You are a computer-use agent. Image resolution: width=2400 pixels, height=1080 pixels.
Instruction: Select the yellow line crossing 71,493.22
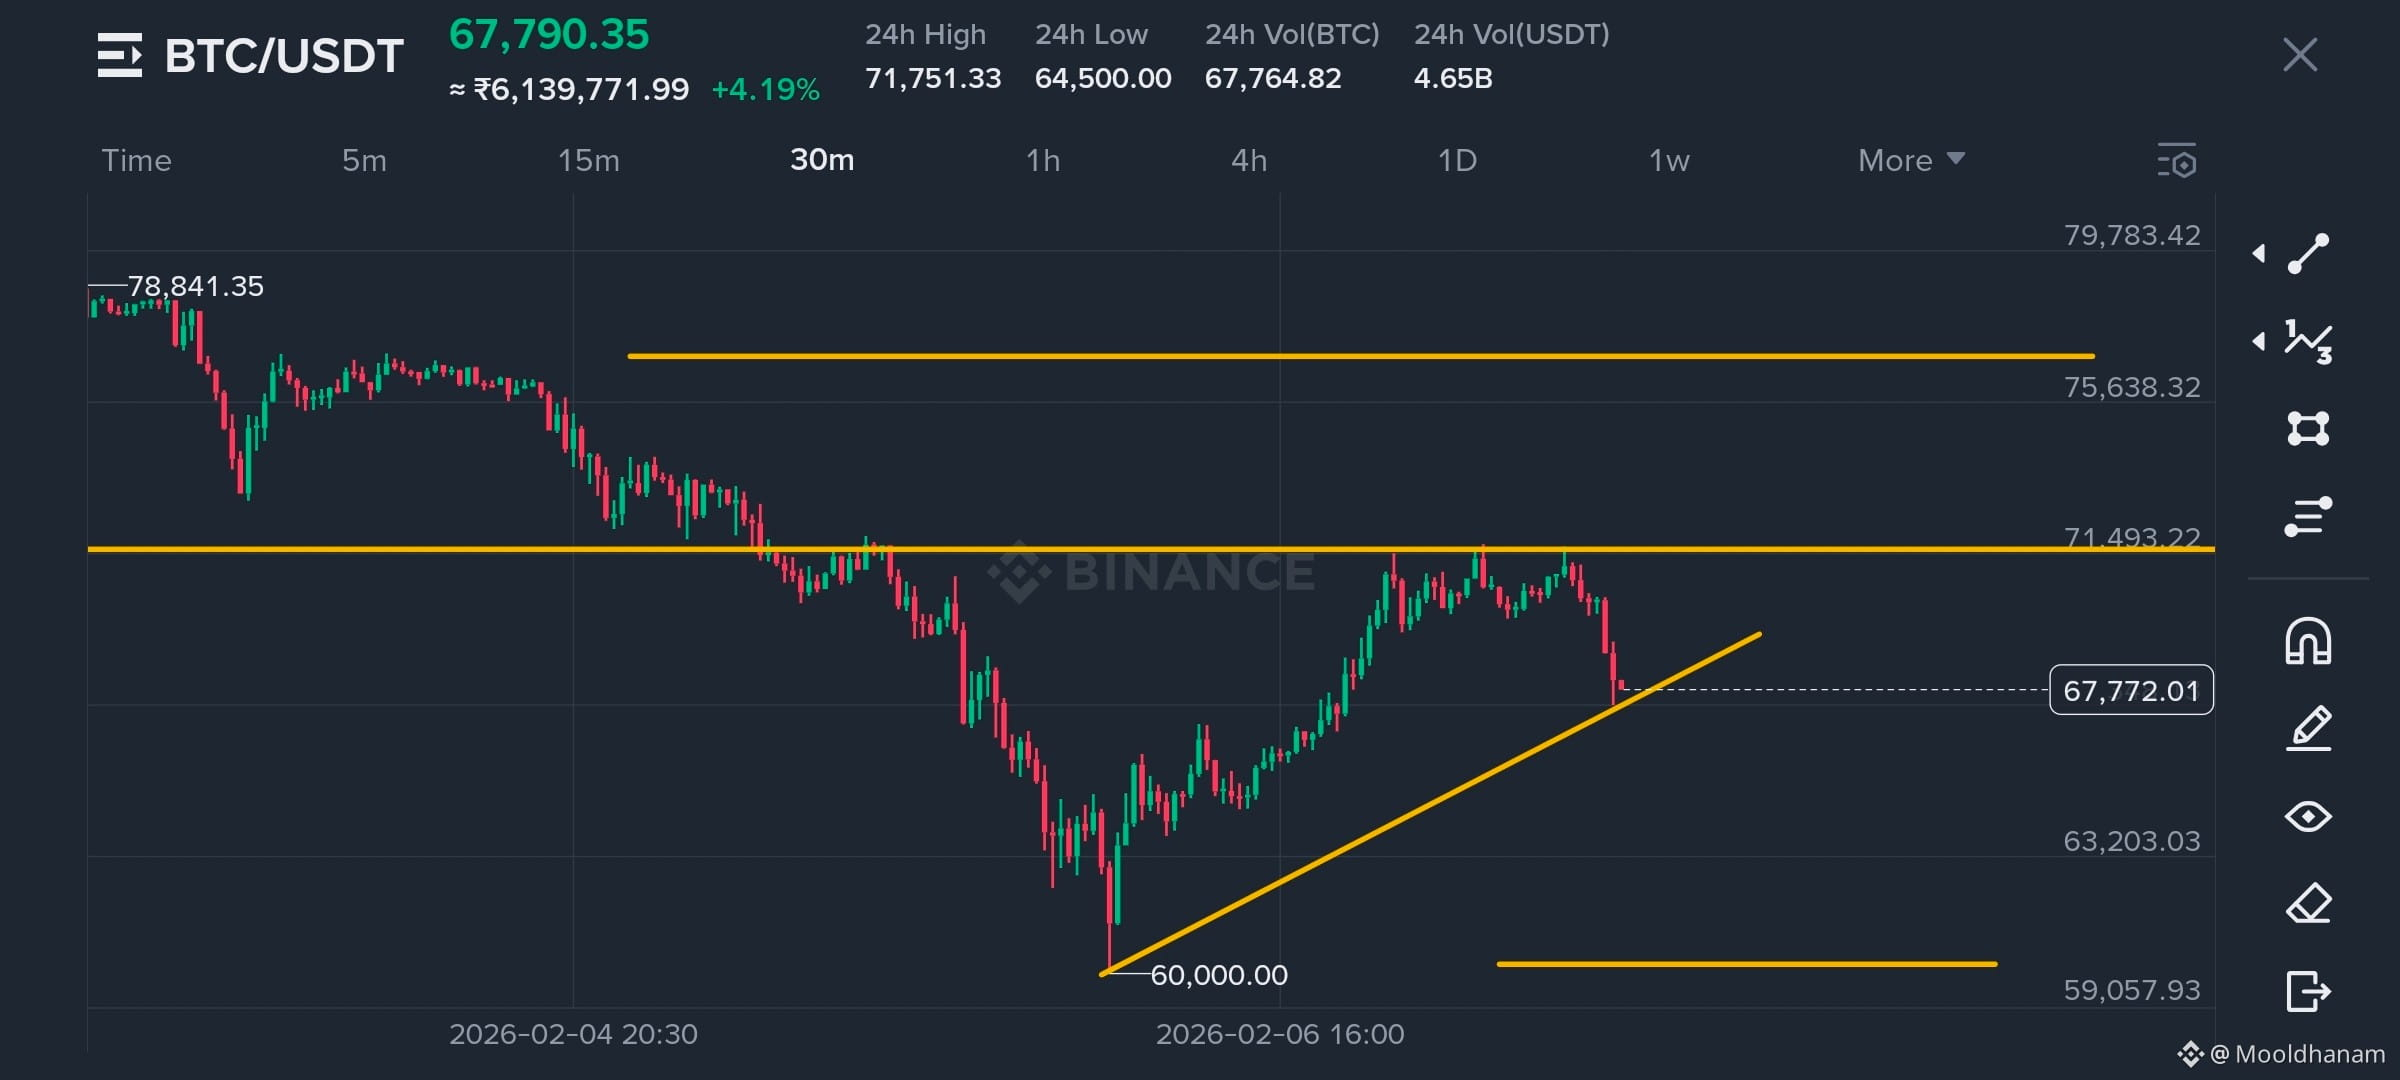point(1150,549)
